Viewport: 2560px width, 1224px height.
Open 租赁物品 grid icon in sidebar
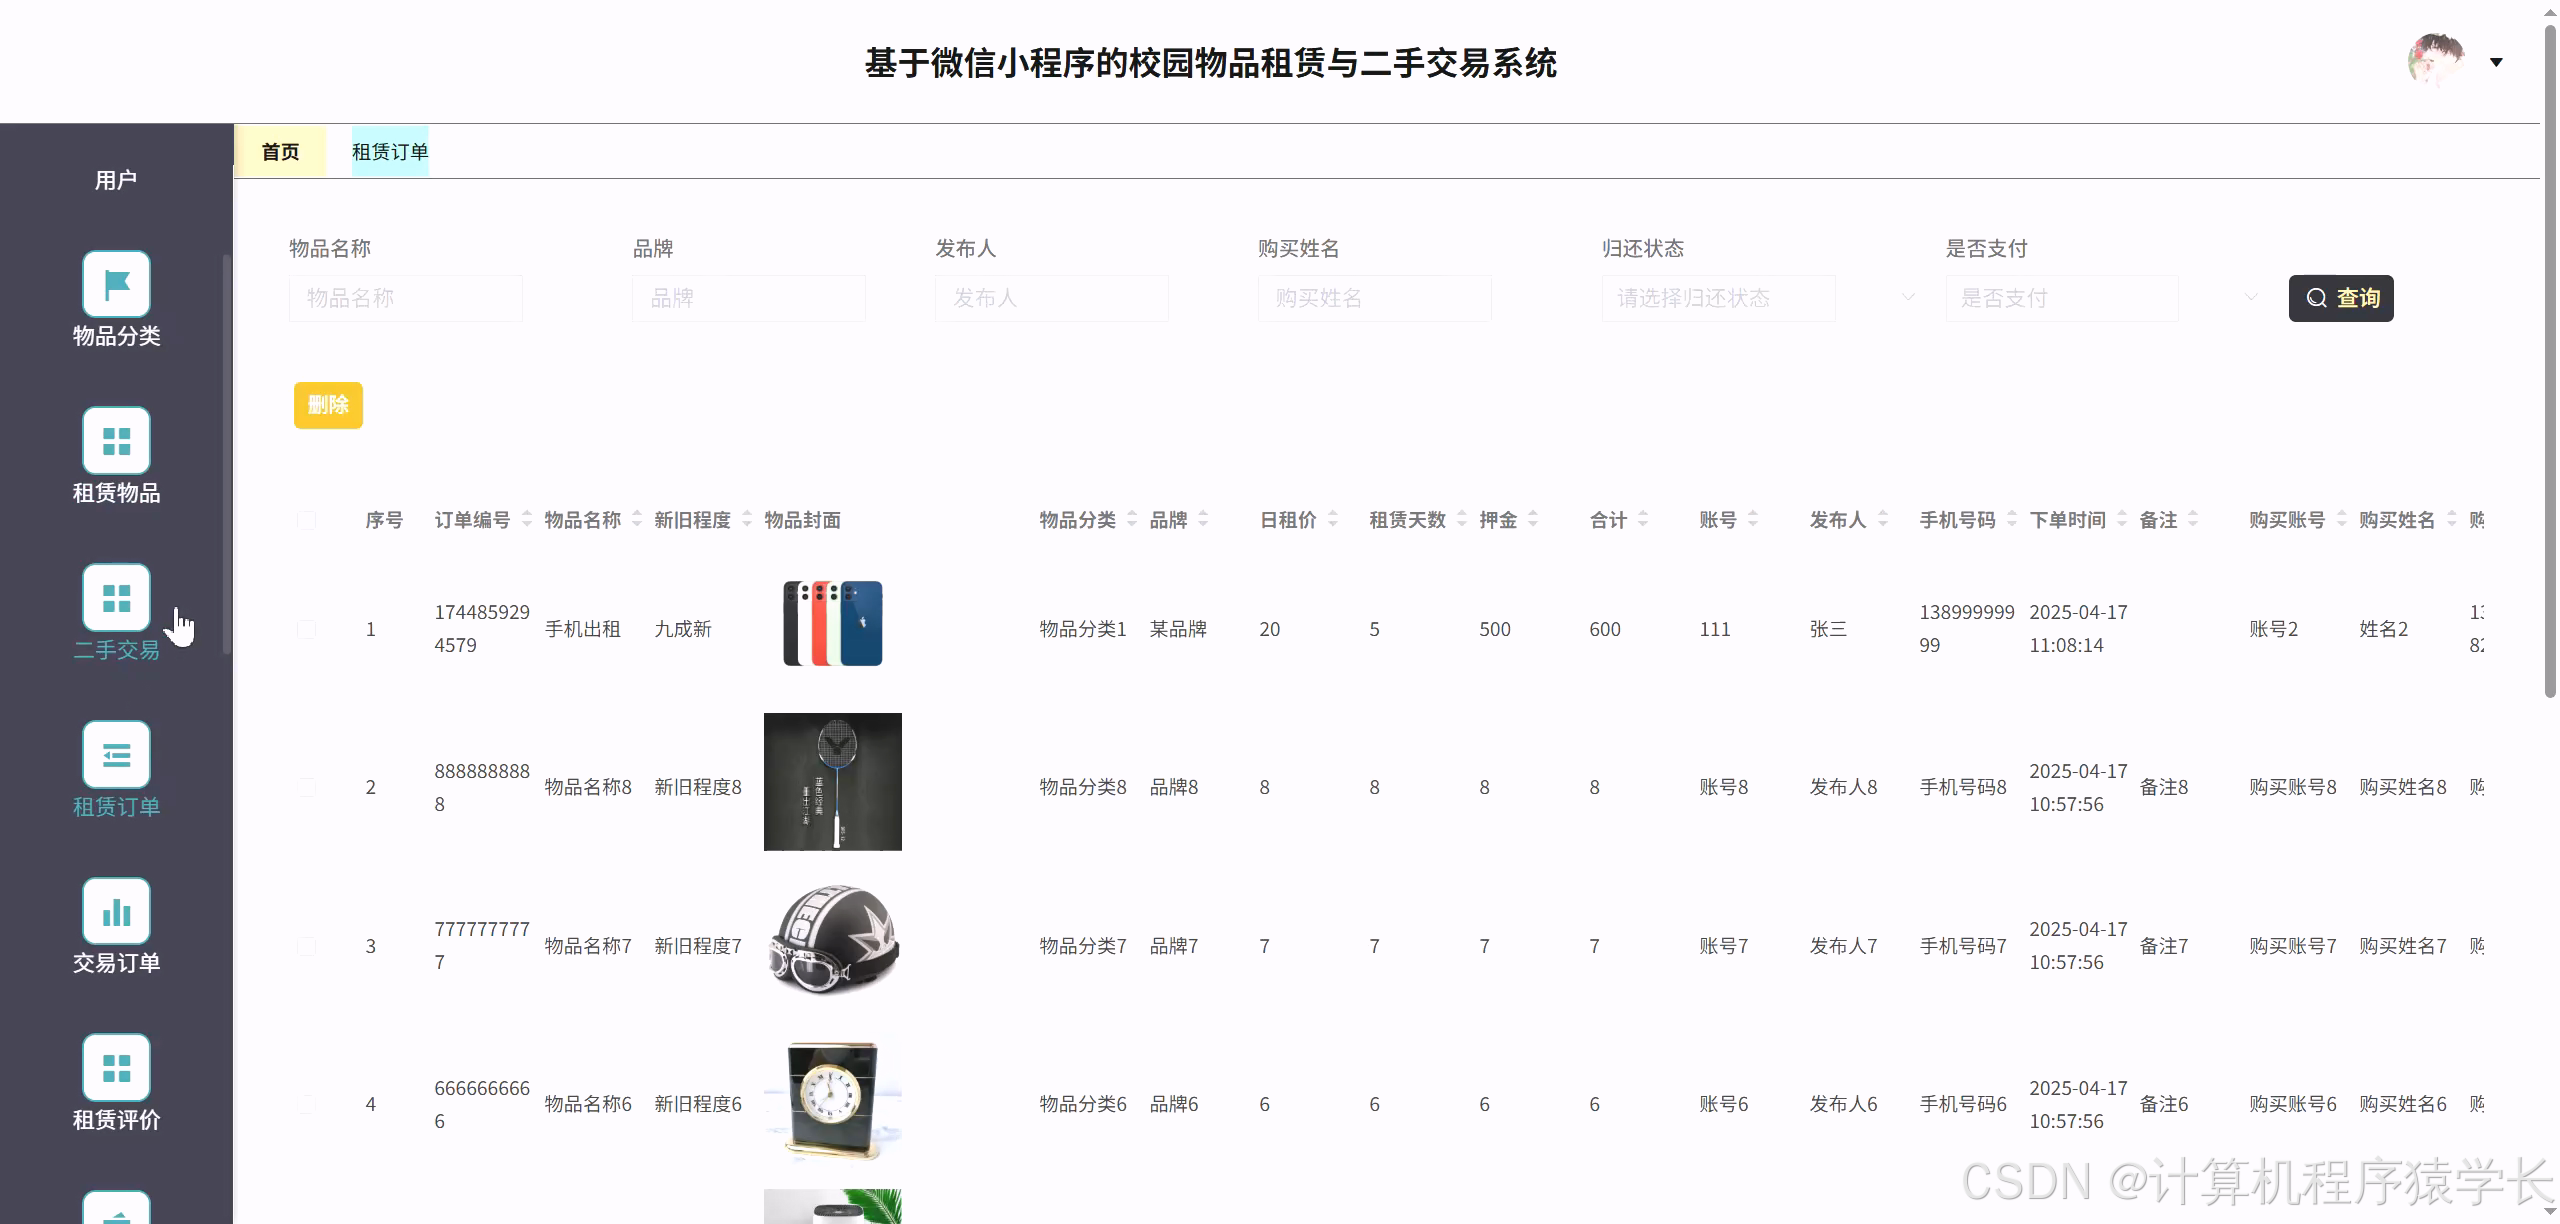coord(116,440)
